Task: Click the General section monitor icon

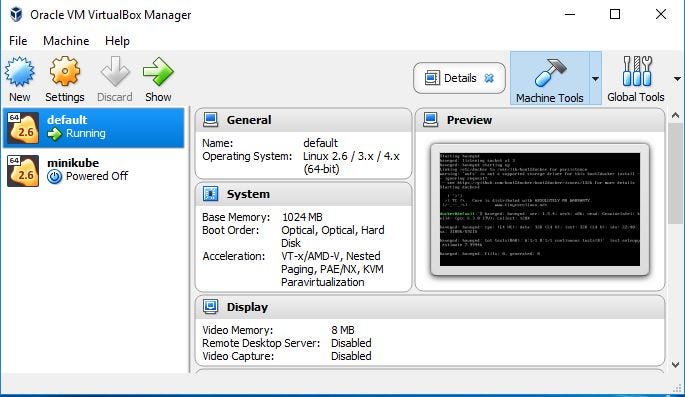Action: [x=211, y=120]
